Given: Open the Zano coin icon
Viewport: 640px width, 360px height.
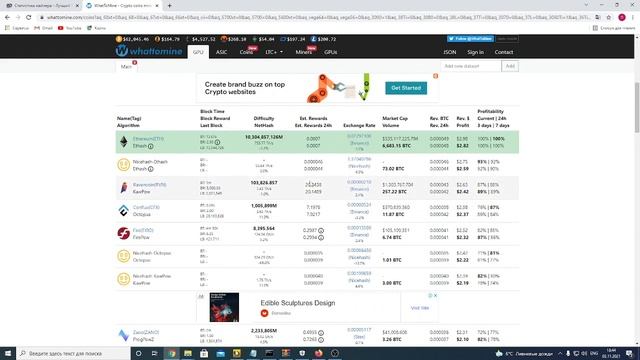Looking at the screenshot, I should pos(124,336).
